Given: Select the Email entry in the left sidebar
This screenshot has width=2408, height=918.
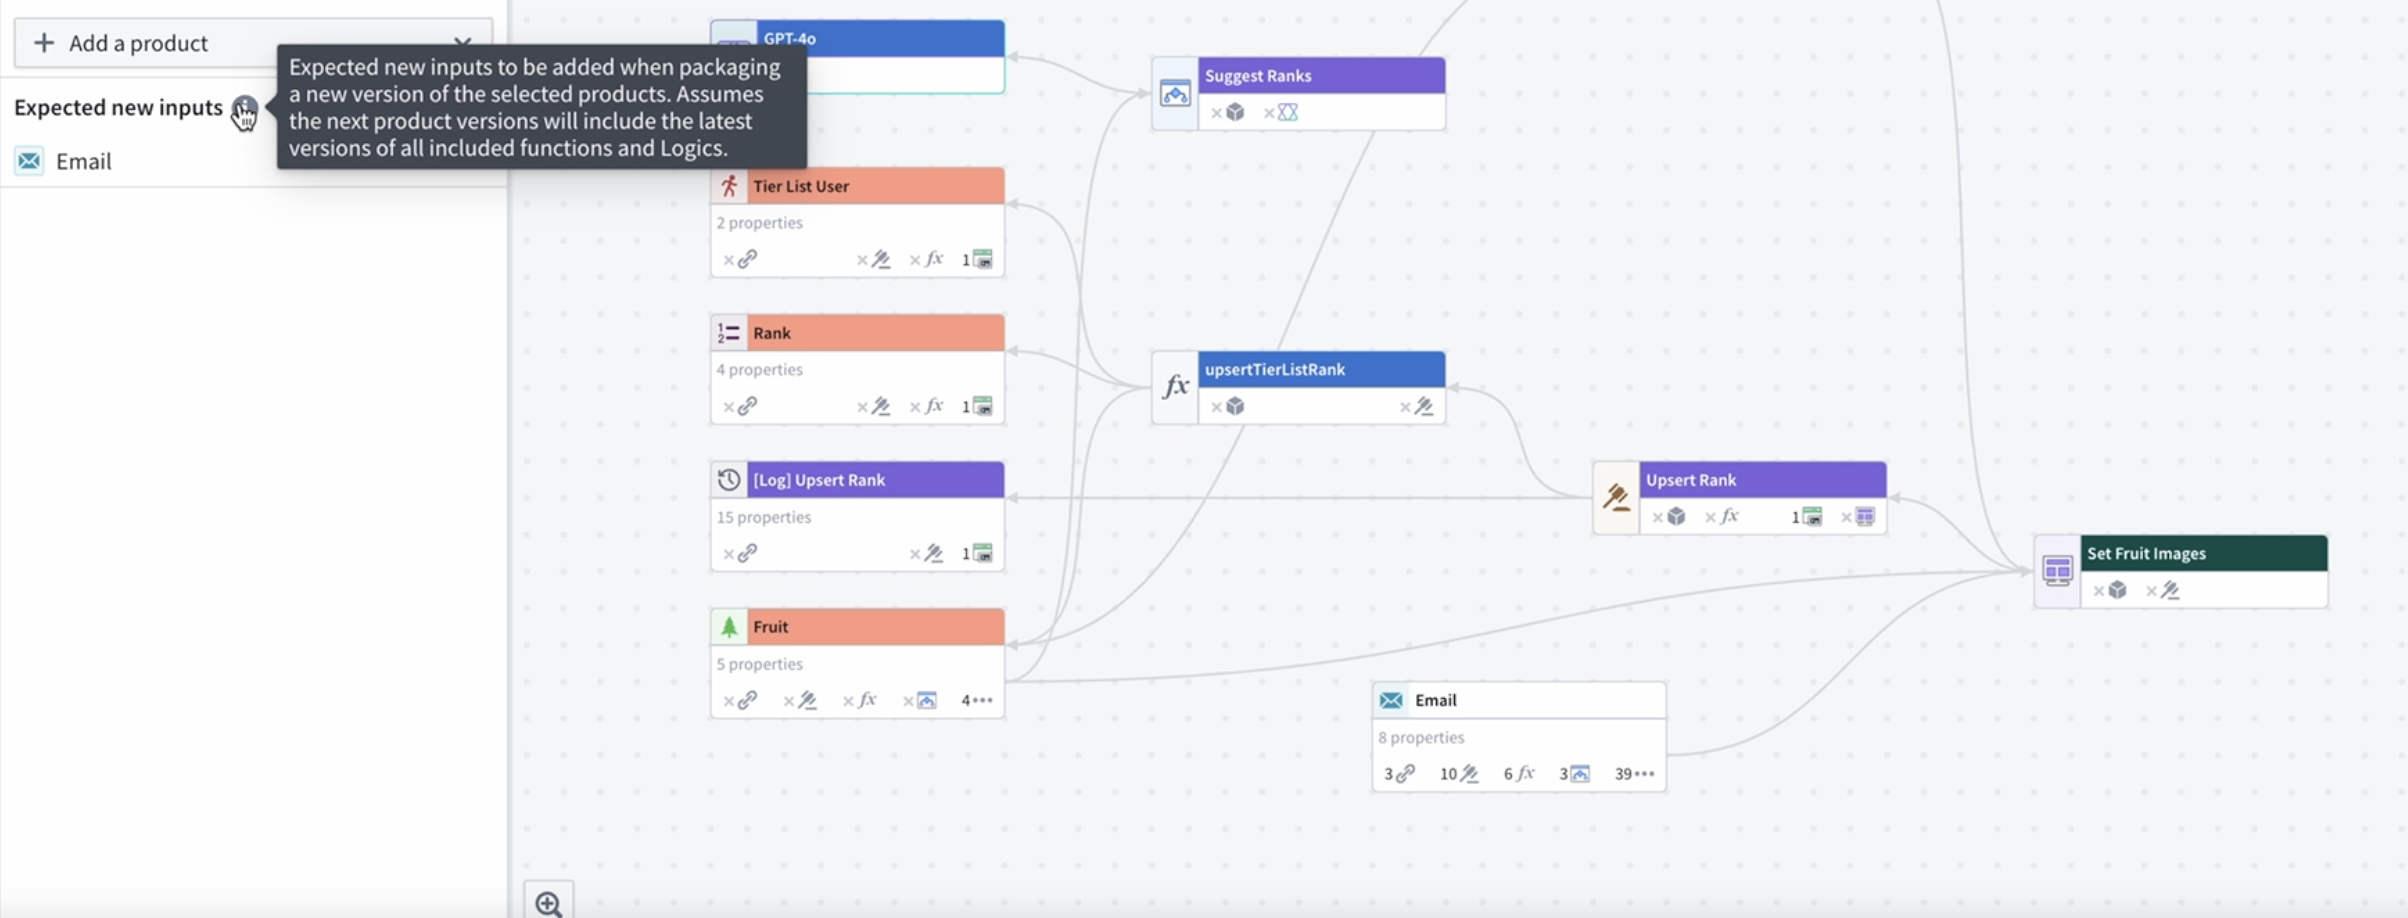Looking at the screenshot, I should pos(83,161).
